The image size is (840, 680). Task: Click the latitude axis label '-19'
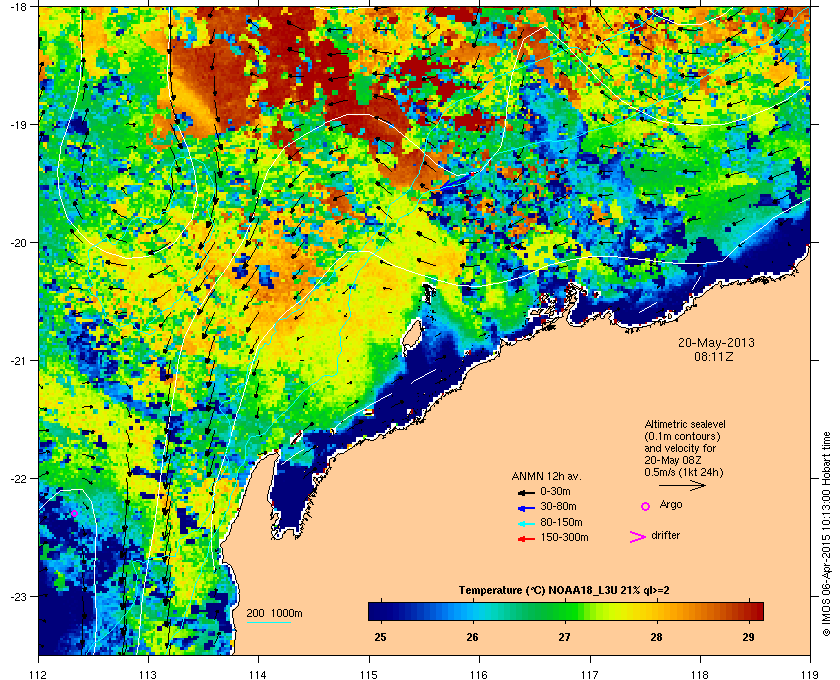point(18,124)
